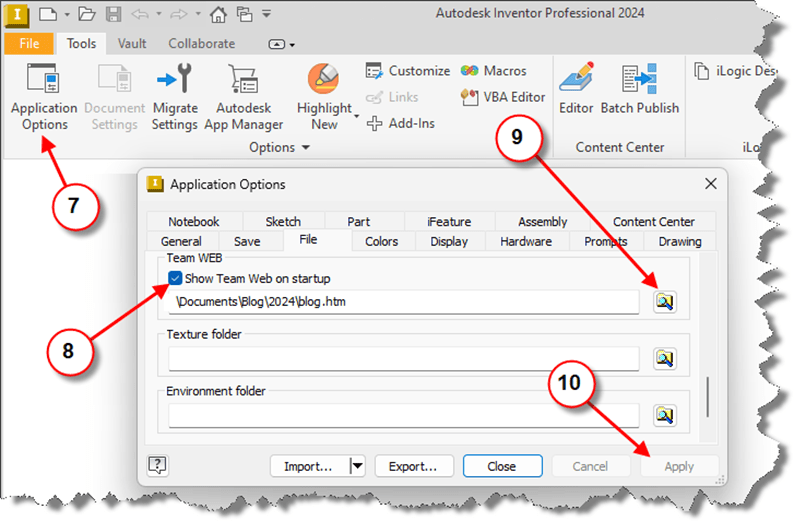Screen dimensions: 794x521
Task: Switch to the Notebook options tab
Action: click(x=193, y=222)
